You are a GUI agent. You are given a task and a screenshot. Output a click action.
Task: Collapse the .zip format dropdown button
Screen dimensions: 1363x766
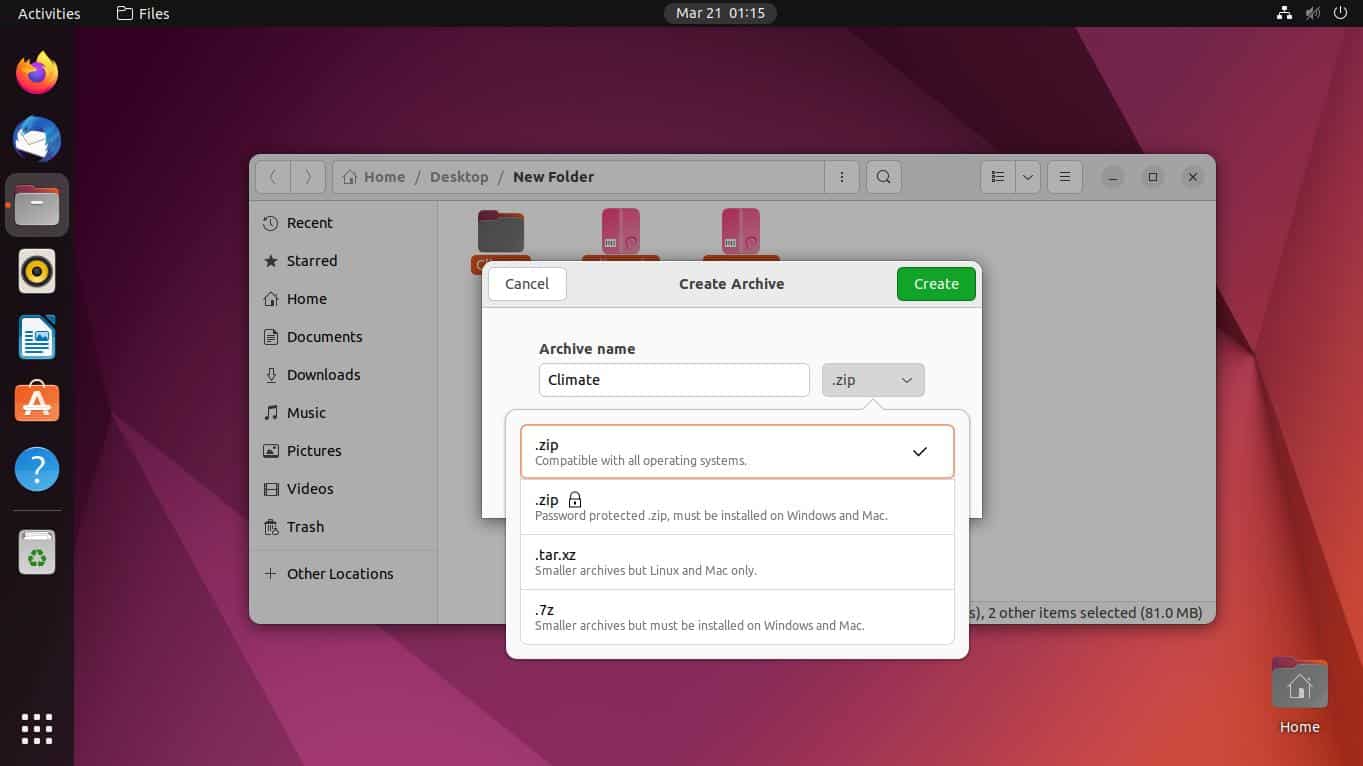tap(873, 380)
